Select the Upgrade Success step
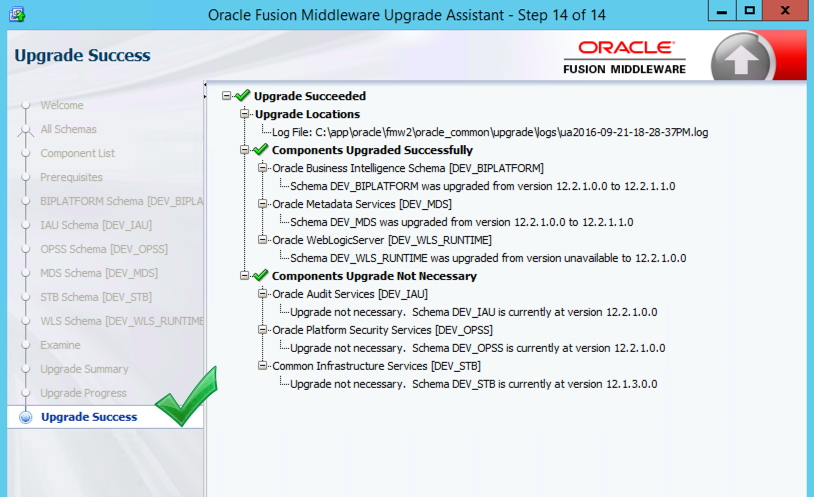The height and width of the screenshot is (497, 814). (89, 417)
